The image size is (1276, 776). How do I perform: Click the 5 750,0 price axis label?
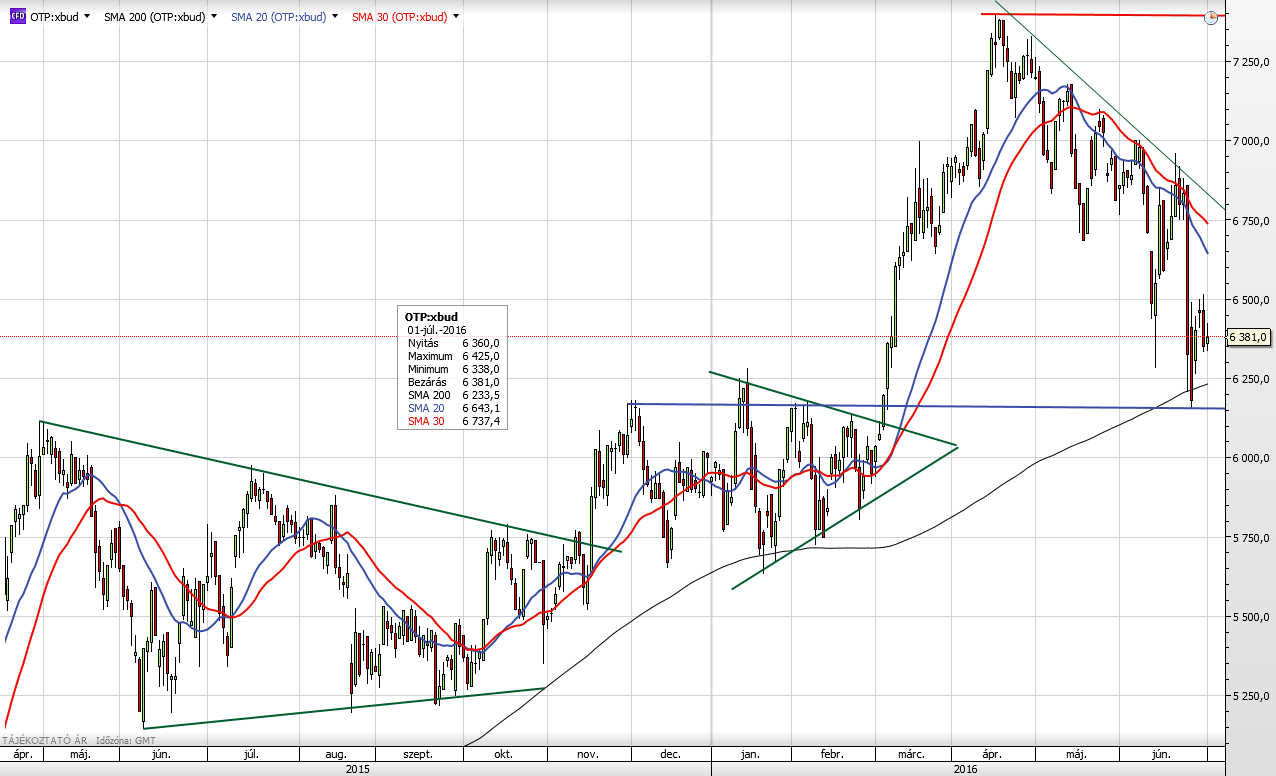[1251, 538]
